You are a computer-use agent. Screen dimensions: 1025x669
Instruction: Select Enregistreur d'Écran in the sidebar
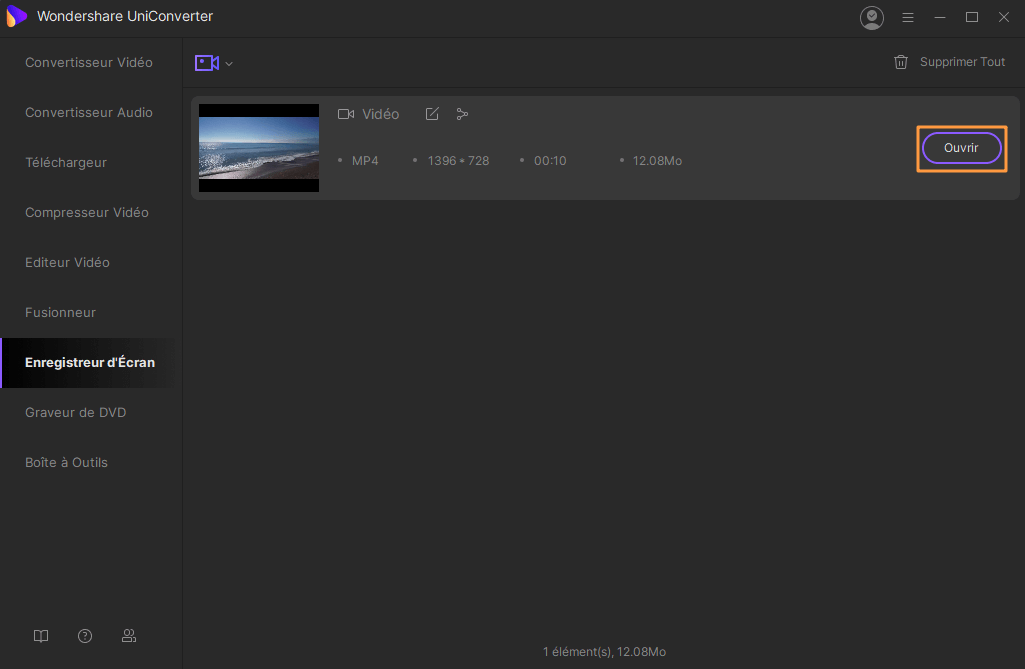(90, 362)
